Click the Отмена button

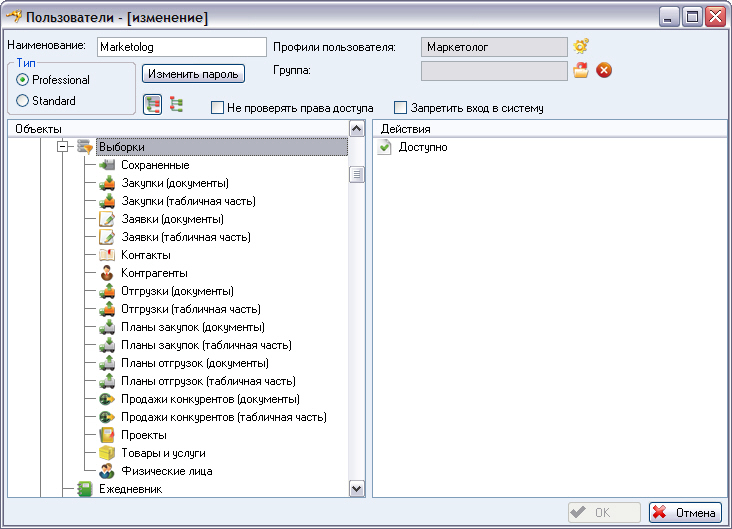click(685, 512)
